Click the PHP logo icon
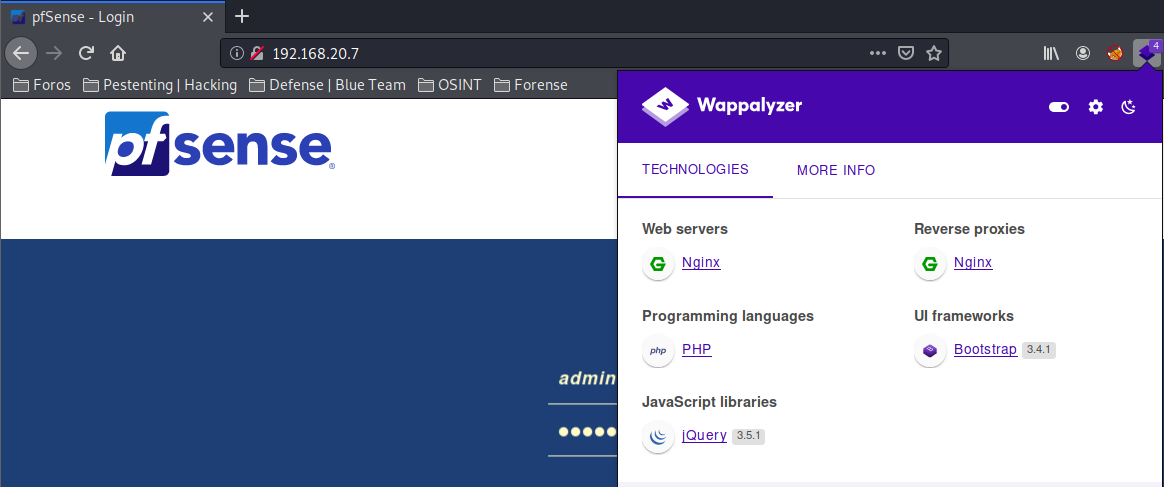Image resolution: width=1164 pixels, height=487 pixels. pos(658,350)
